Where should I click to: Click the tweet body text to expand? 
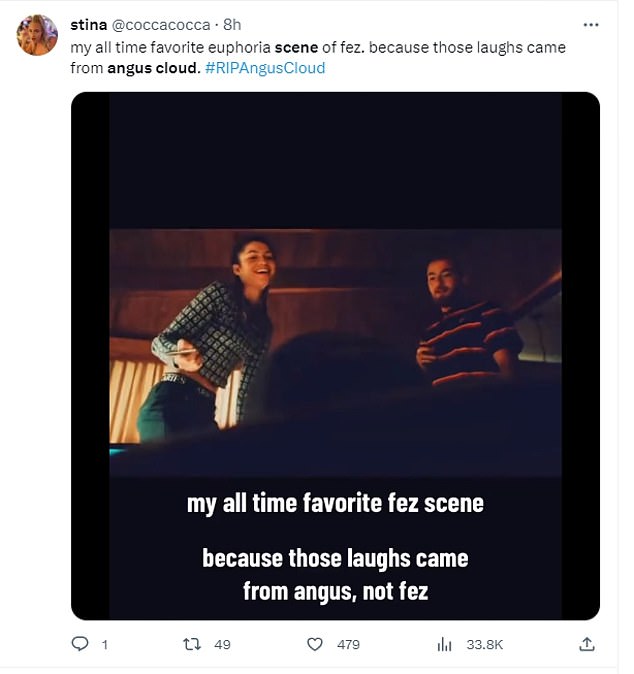[x=300, y=47]
